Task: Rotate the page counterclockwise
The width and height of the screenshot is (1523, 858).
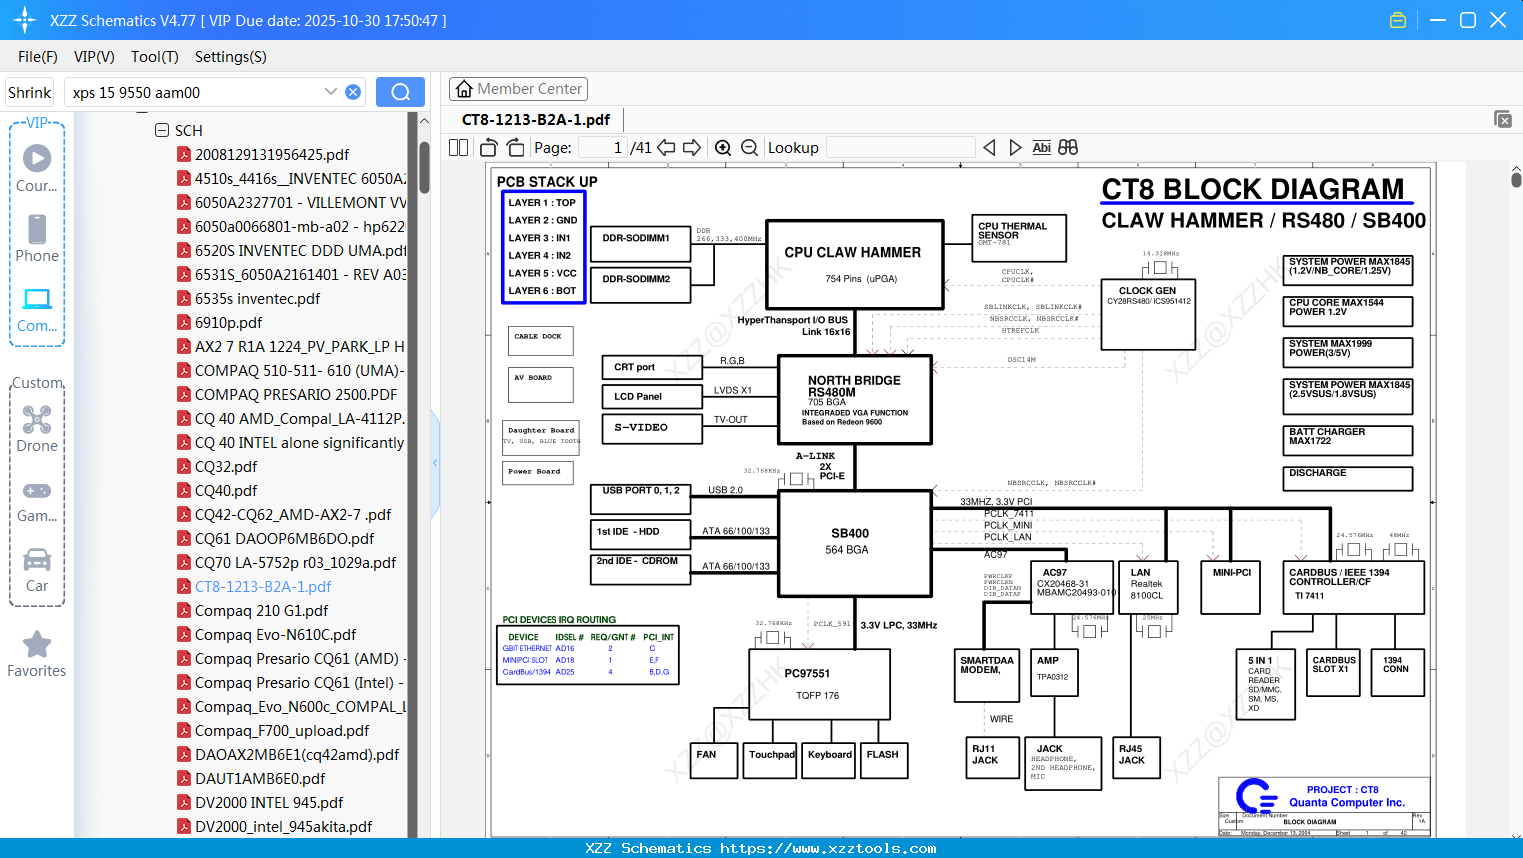Action: pyautogui.click(x=489, y=148)
